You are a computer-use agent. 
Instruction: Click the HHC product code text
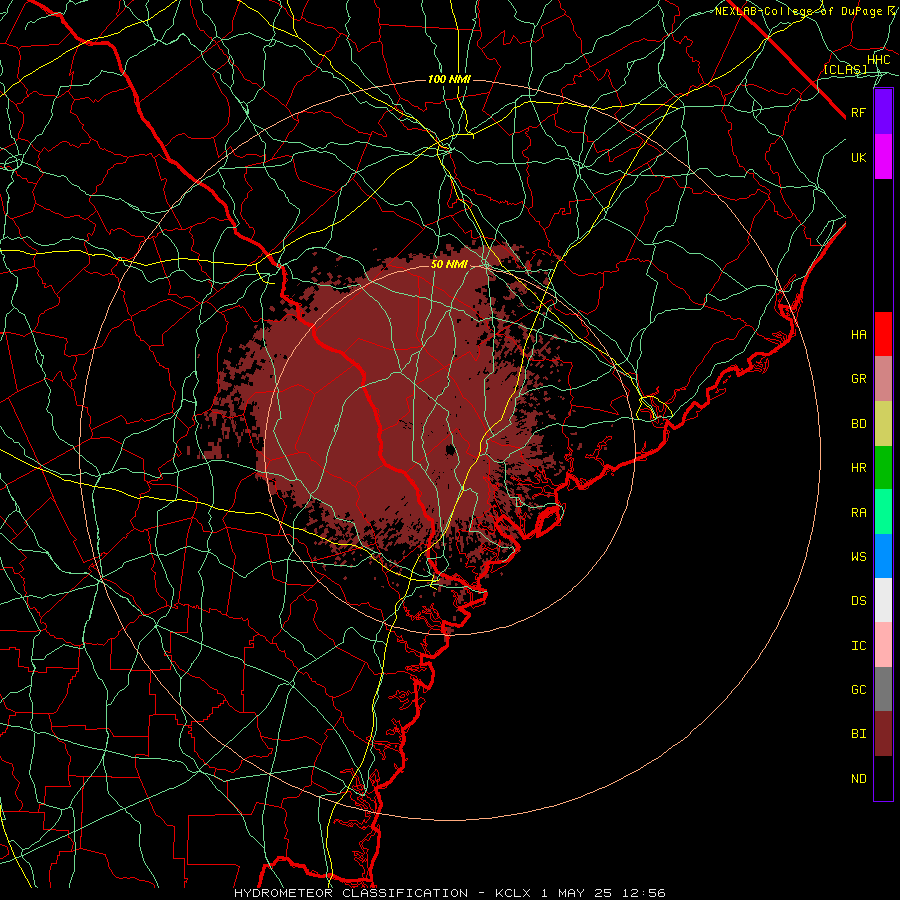pyautogui.click(x=878, y=60)
